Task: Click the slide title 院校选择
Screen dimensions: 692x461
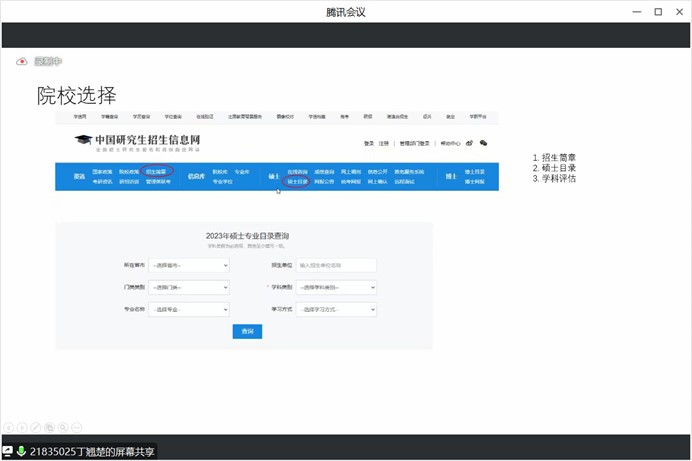Action: 76,96
